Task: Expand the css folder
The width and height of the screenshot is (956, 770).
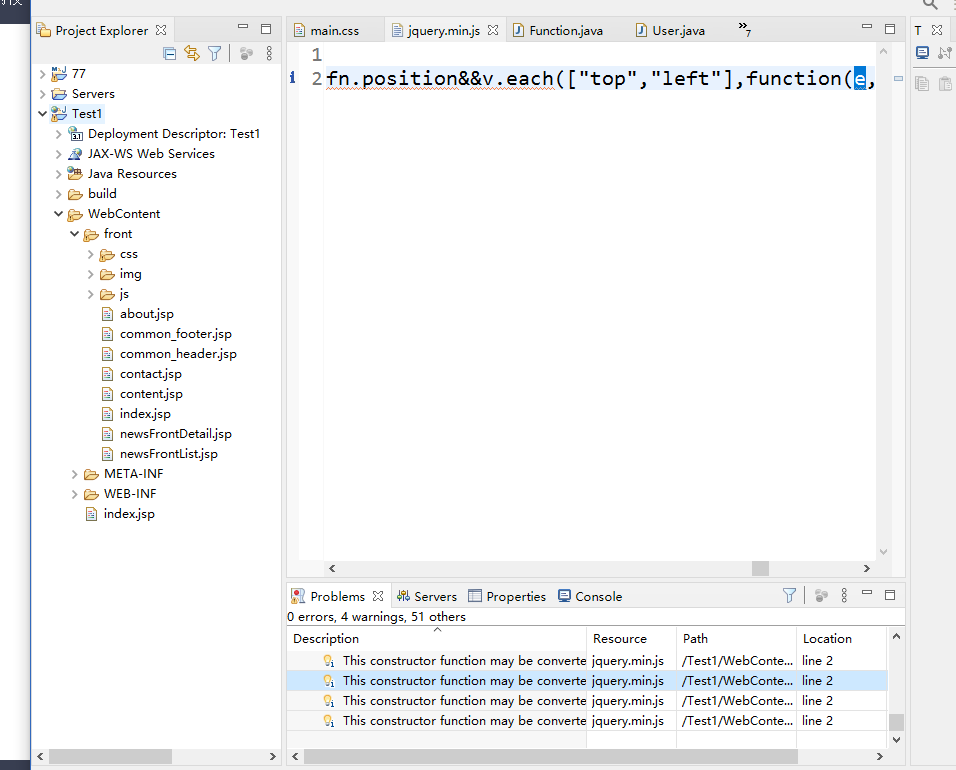Action: [x=91, y=254]
